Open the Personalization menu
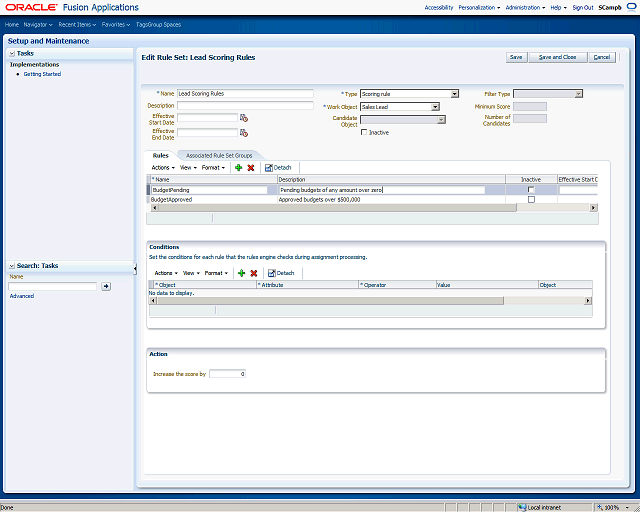Image resolution: width=640 pixels, height=512 pixels. click(x=479, y=7)
